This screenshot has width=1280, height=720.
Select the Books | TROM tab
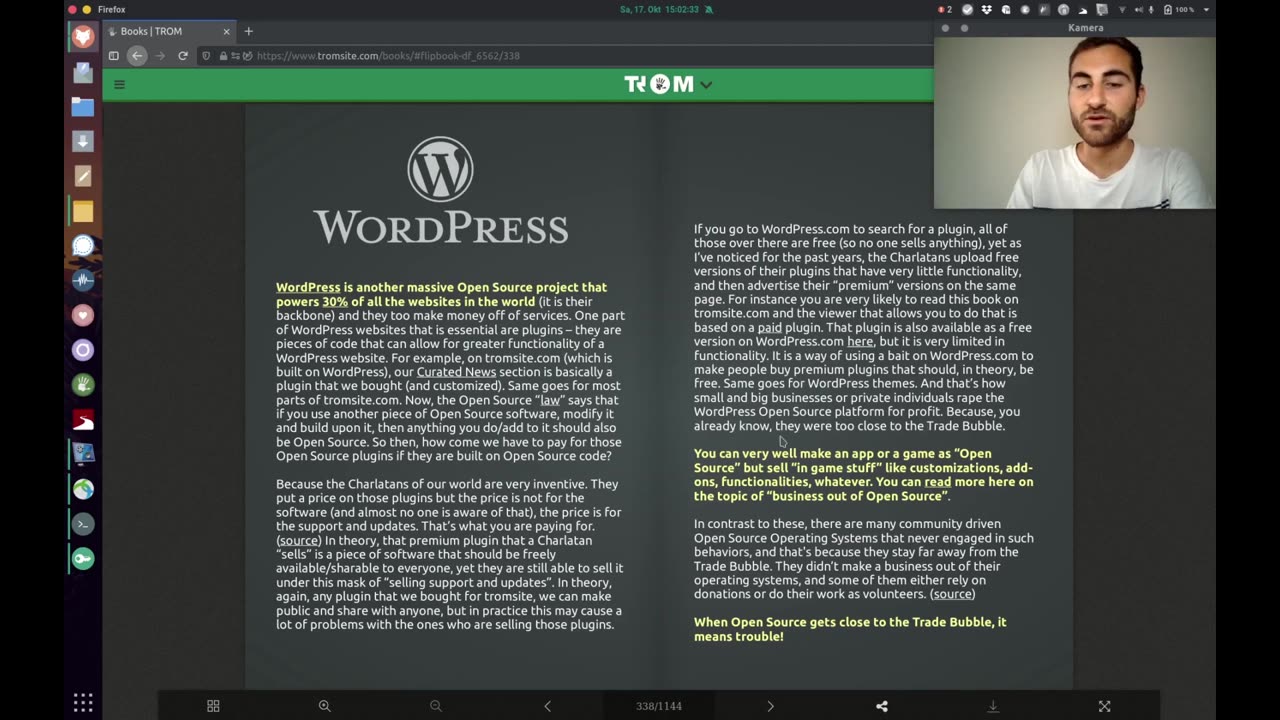tap(167, 31)
